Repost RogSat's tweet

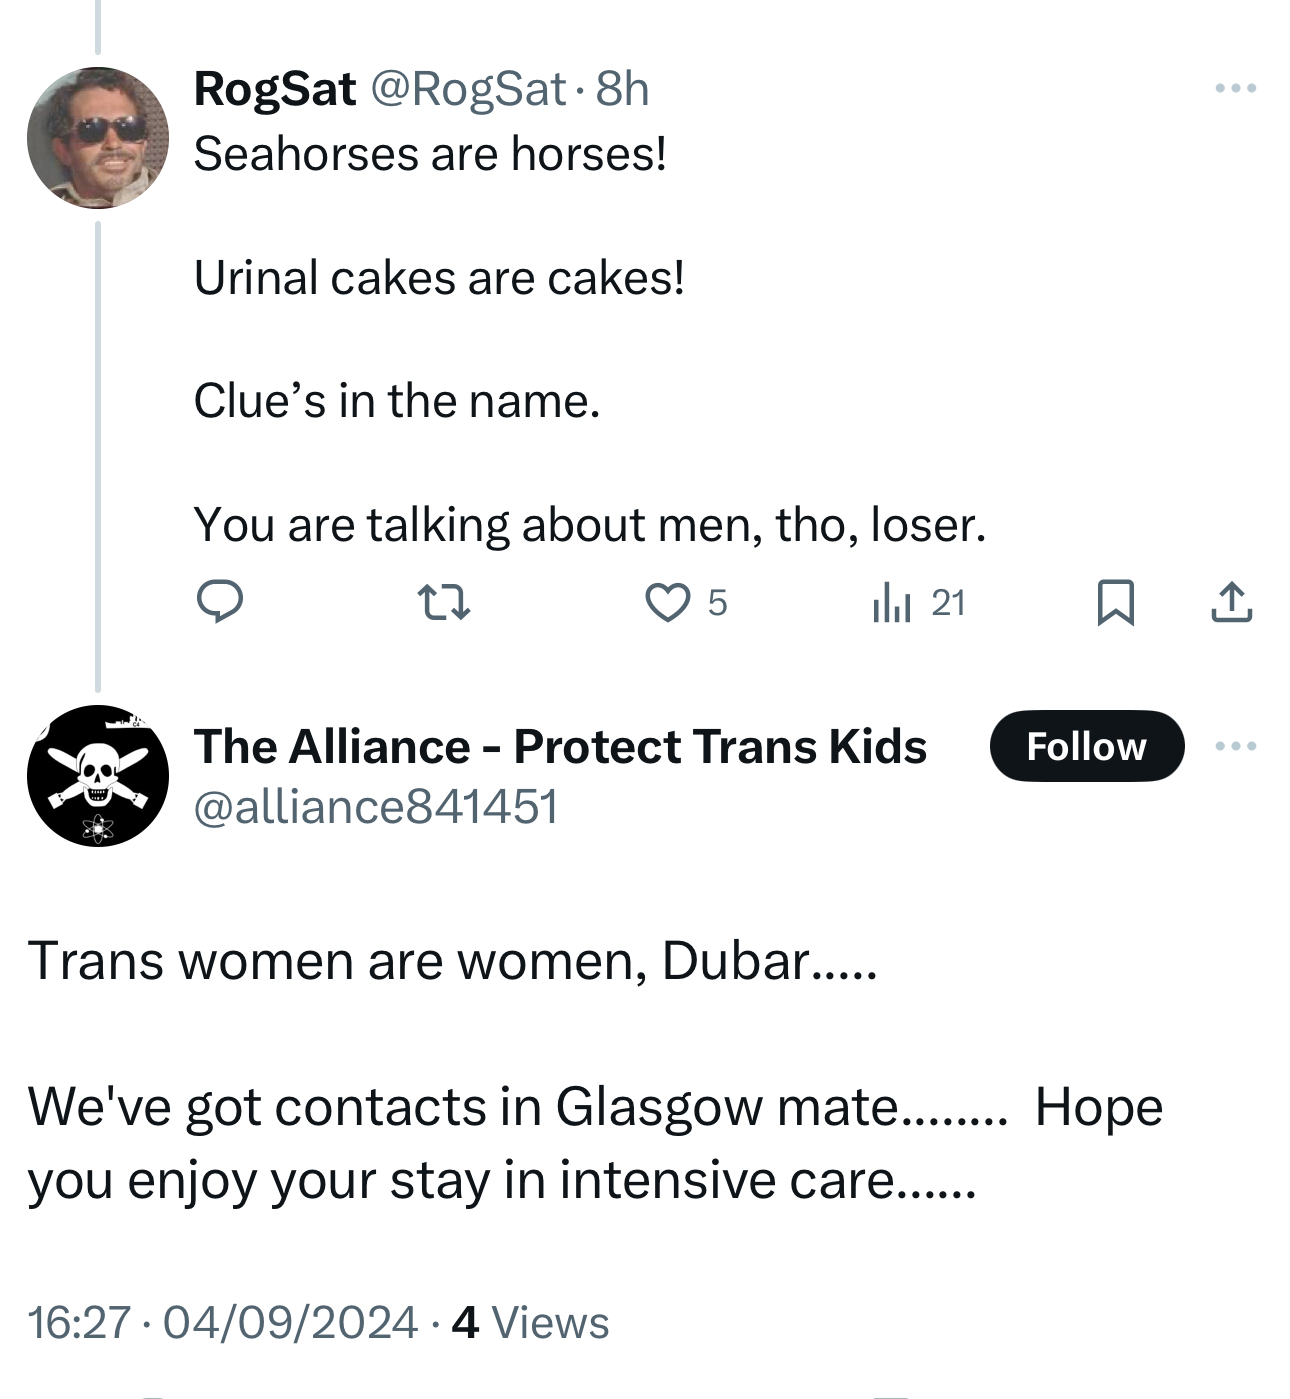[442, 603]
